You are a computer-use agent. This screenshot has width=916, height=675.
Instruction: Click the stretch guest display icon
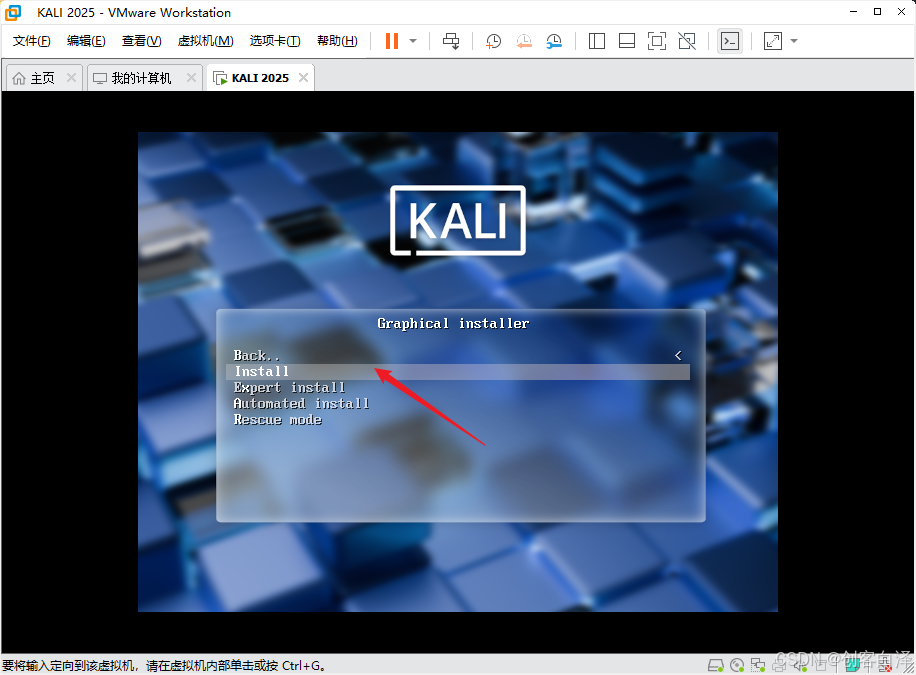click(x=773, y=41)
